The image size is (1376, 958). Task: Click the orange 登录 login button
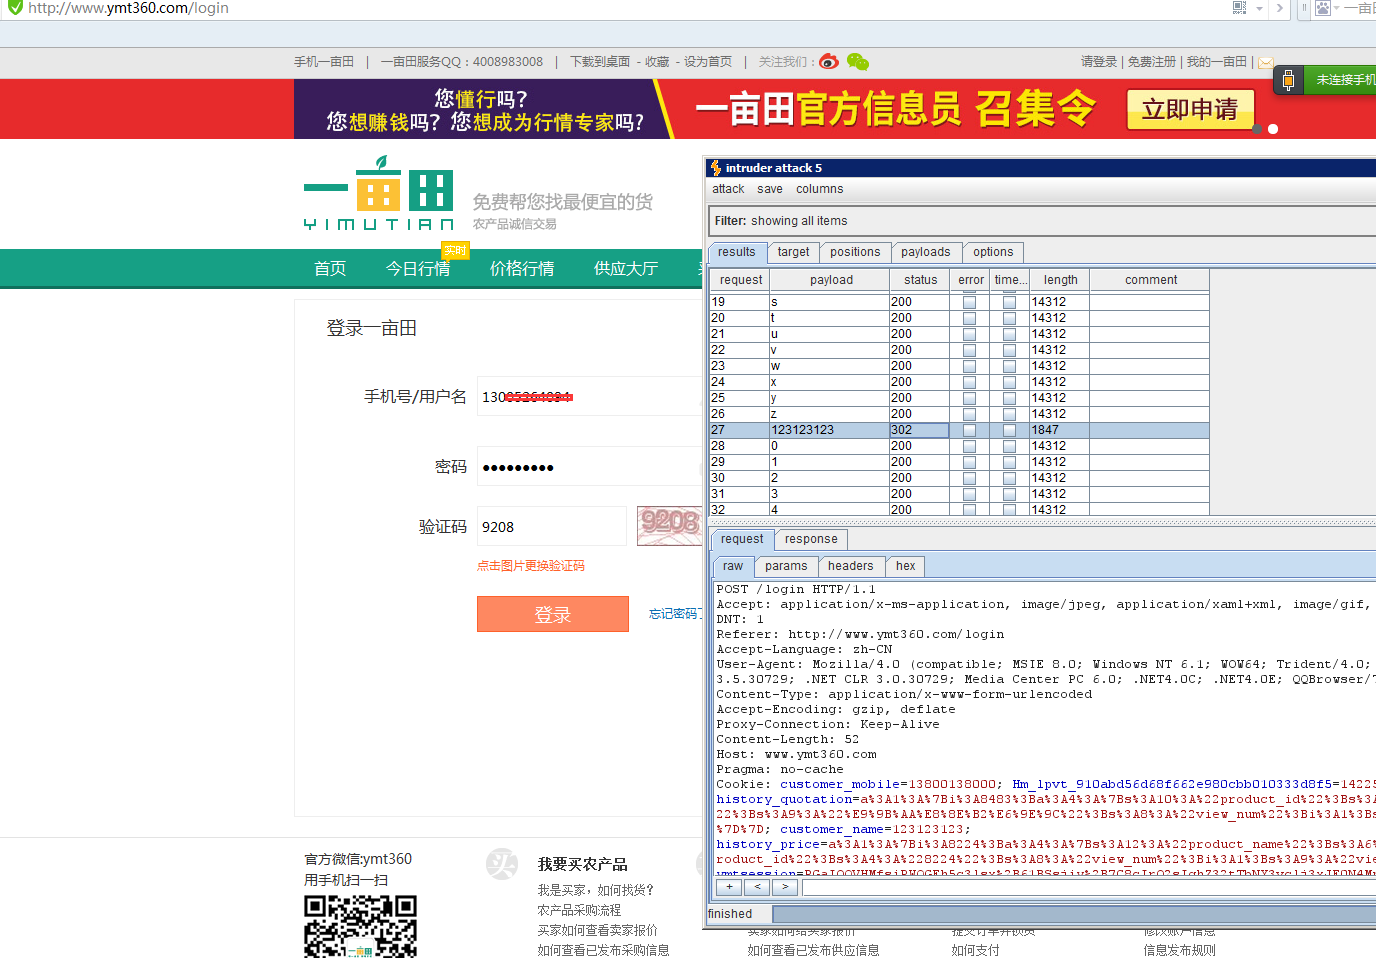tap(553, 614)
